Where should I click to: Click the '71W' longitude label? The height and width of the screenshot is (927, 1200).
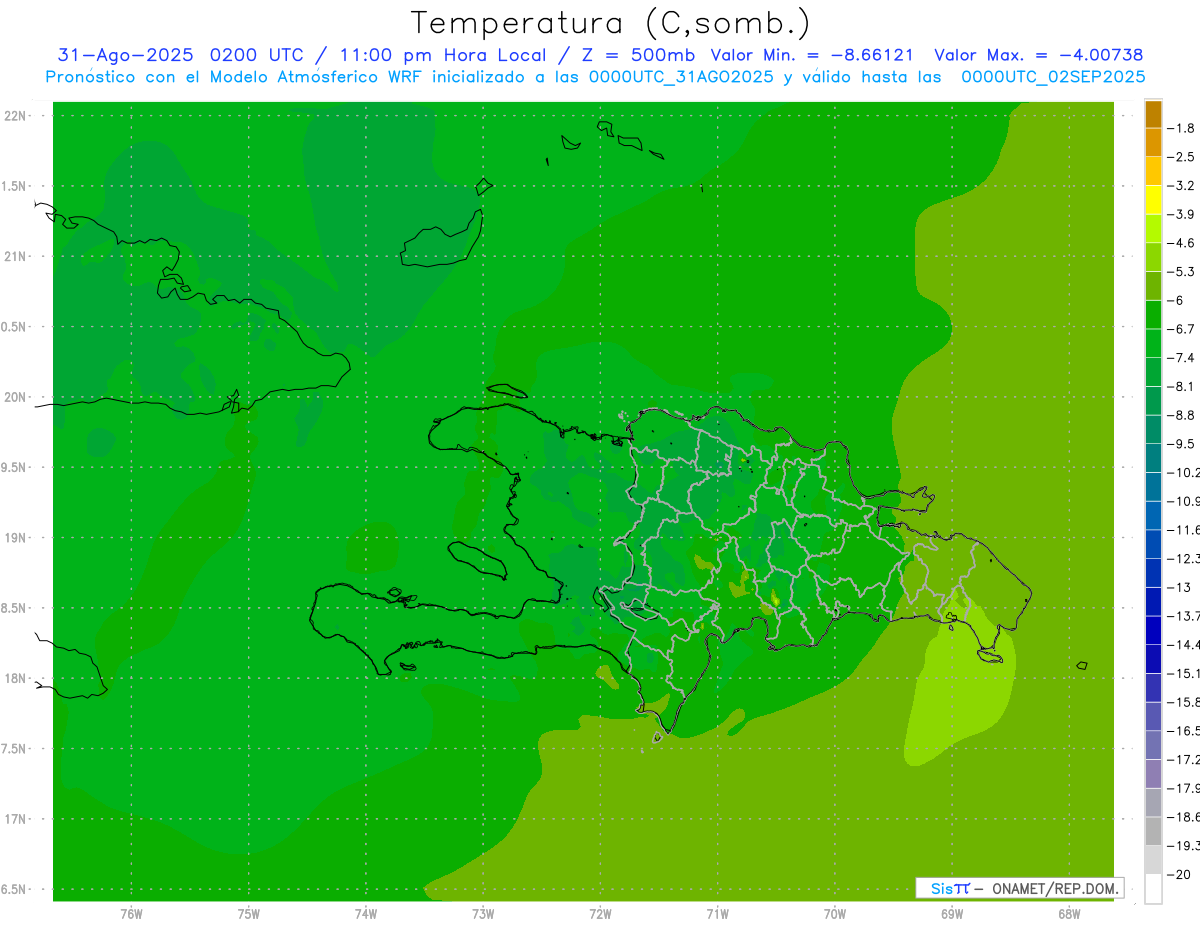717,914
